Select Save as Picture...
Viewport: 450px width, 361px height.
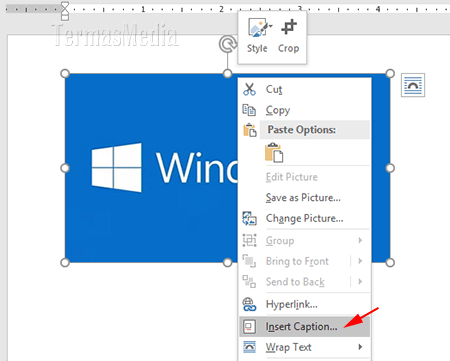(x=304, y=198)
